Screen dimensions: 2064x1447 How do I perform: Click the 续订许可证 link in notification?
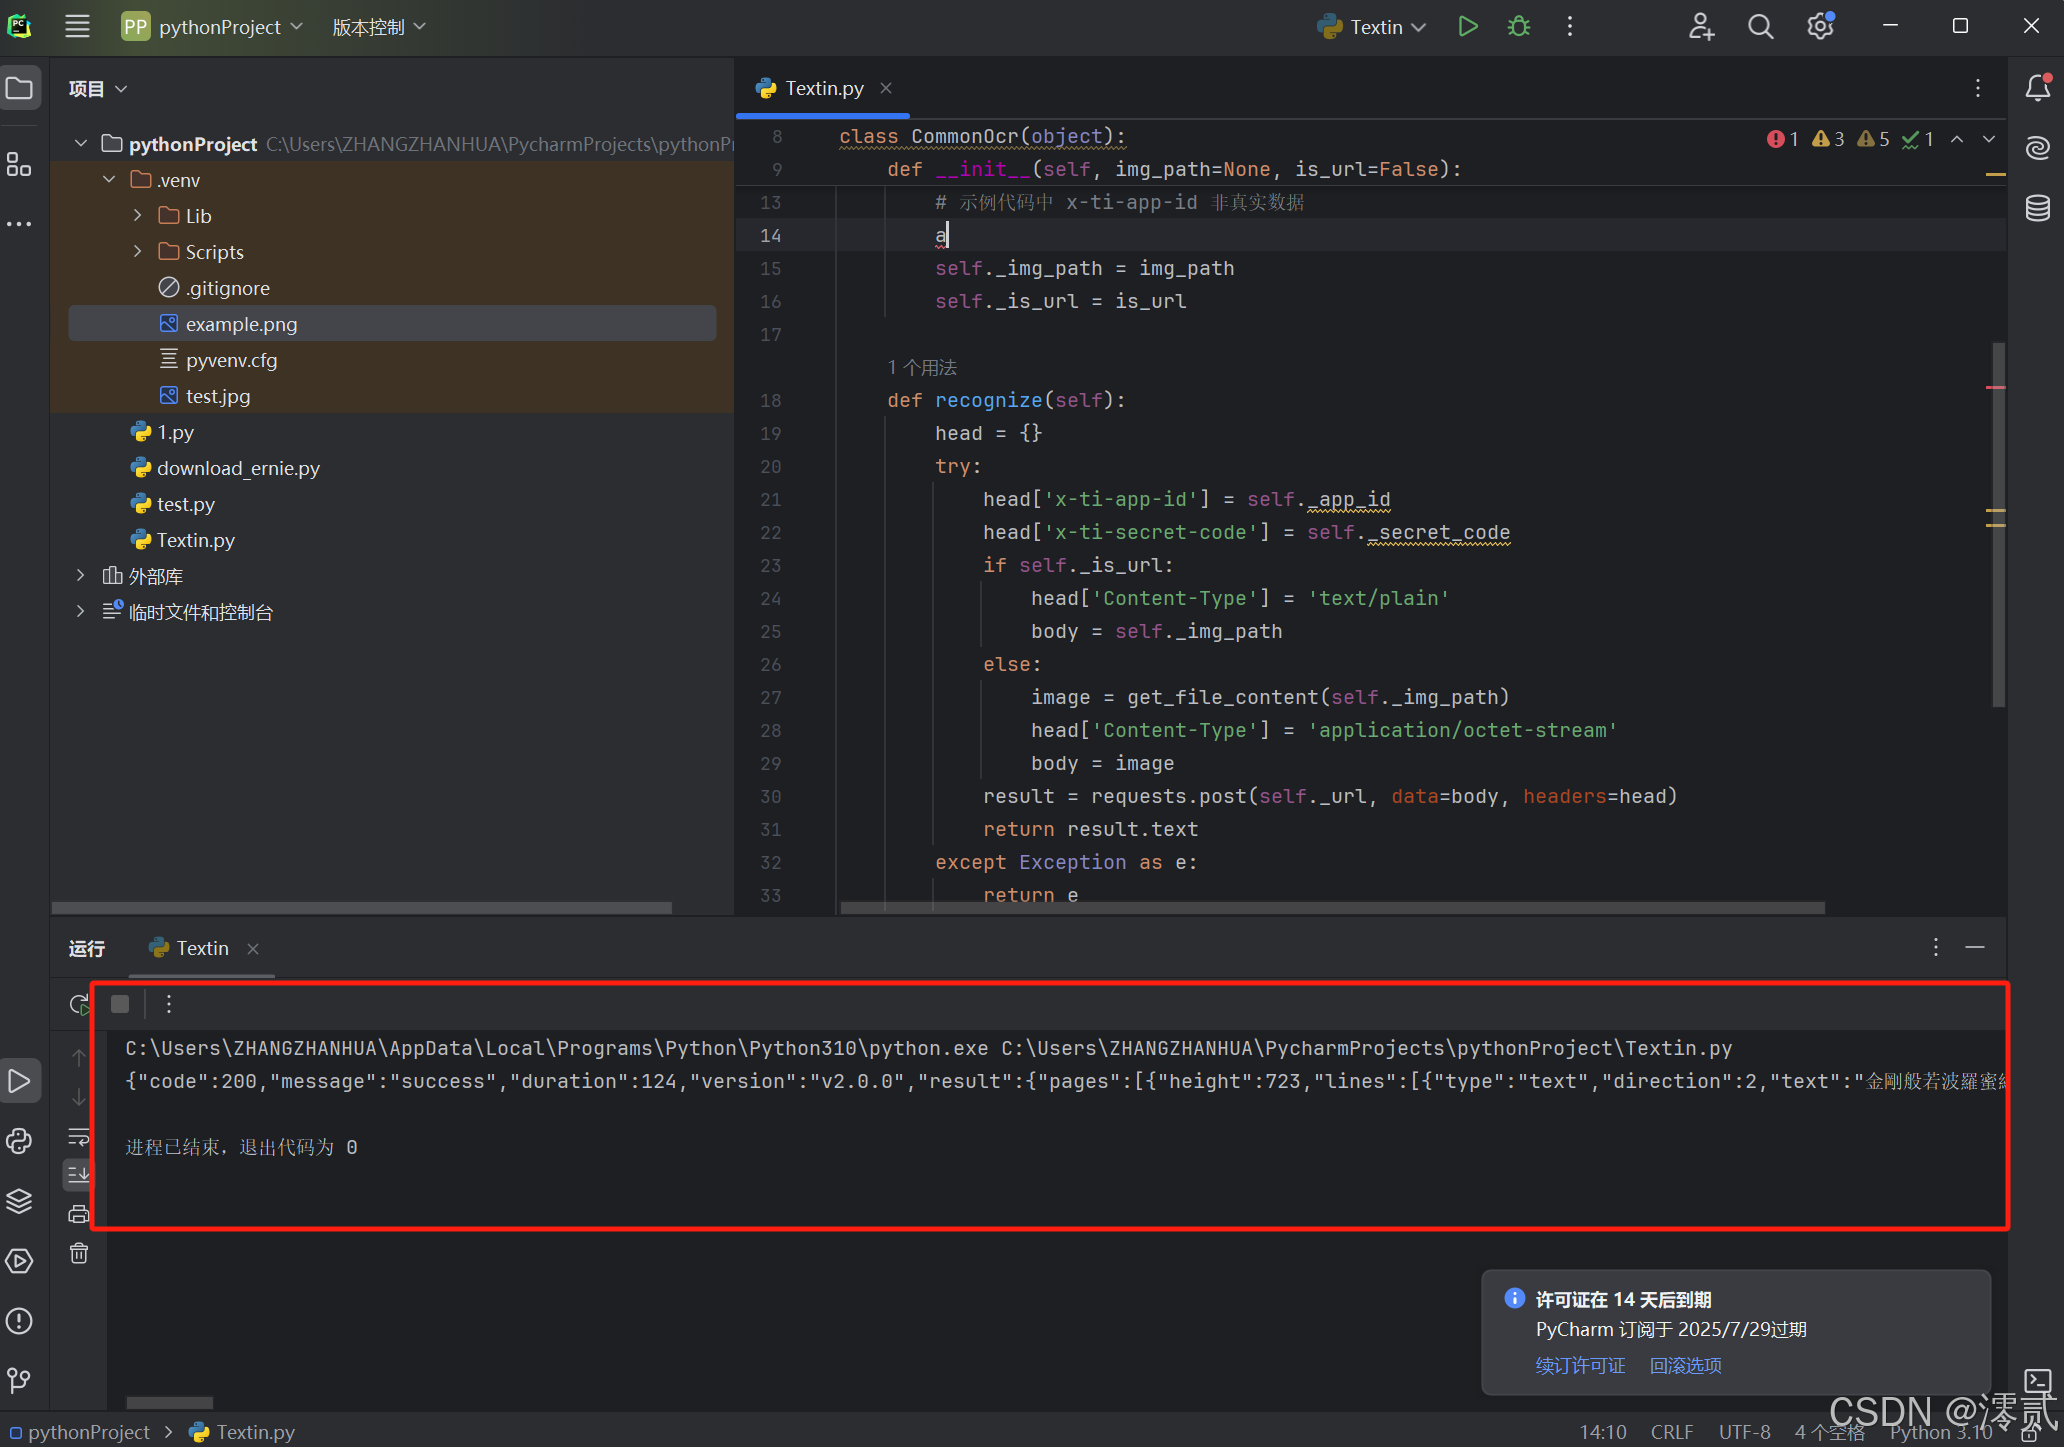(1580, 1365)
